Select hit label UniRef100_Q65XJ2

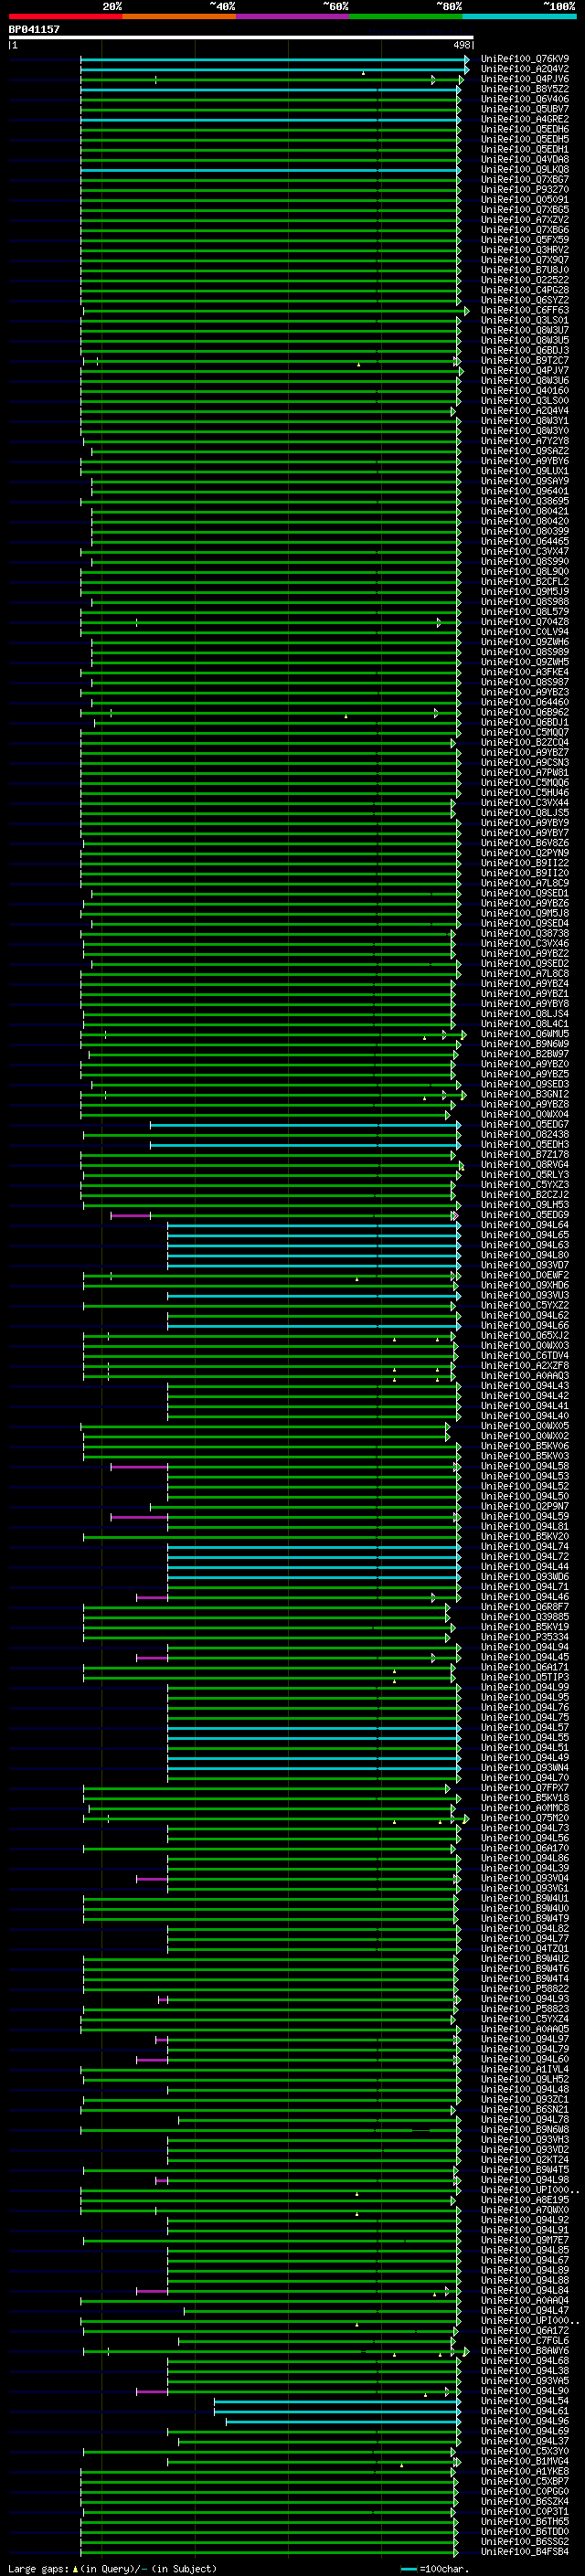(525, 1336)
